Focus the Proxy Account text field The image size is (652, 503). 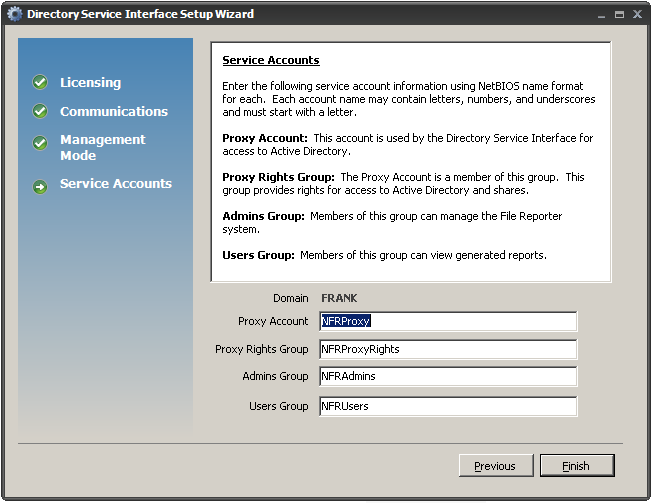pos(447,321)
